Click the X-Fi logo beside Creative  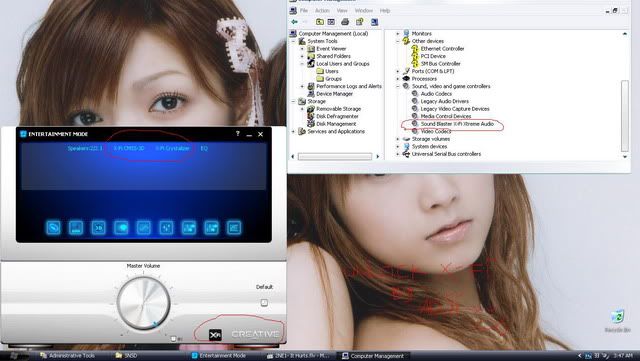coord(215,334)
